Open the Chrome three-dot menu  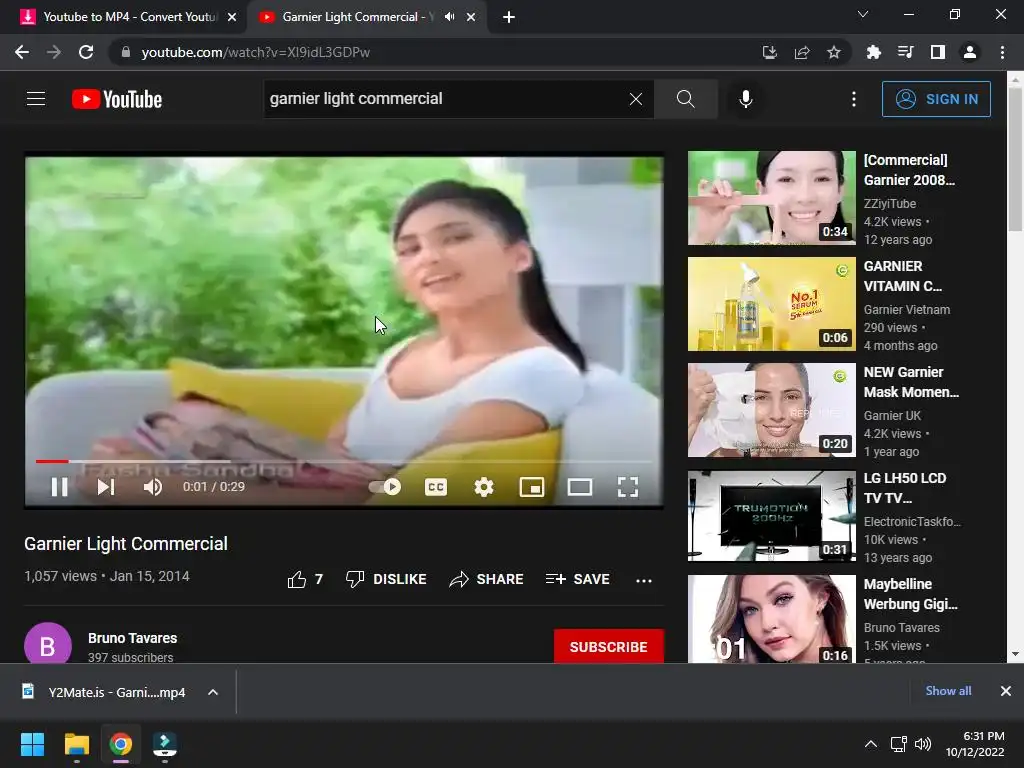click(1002, 52)
